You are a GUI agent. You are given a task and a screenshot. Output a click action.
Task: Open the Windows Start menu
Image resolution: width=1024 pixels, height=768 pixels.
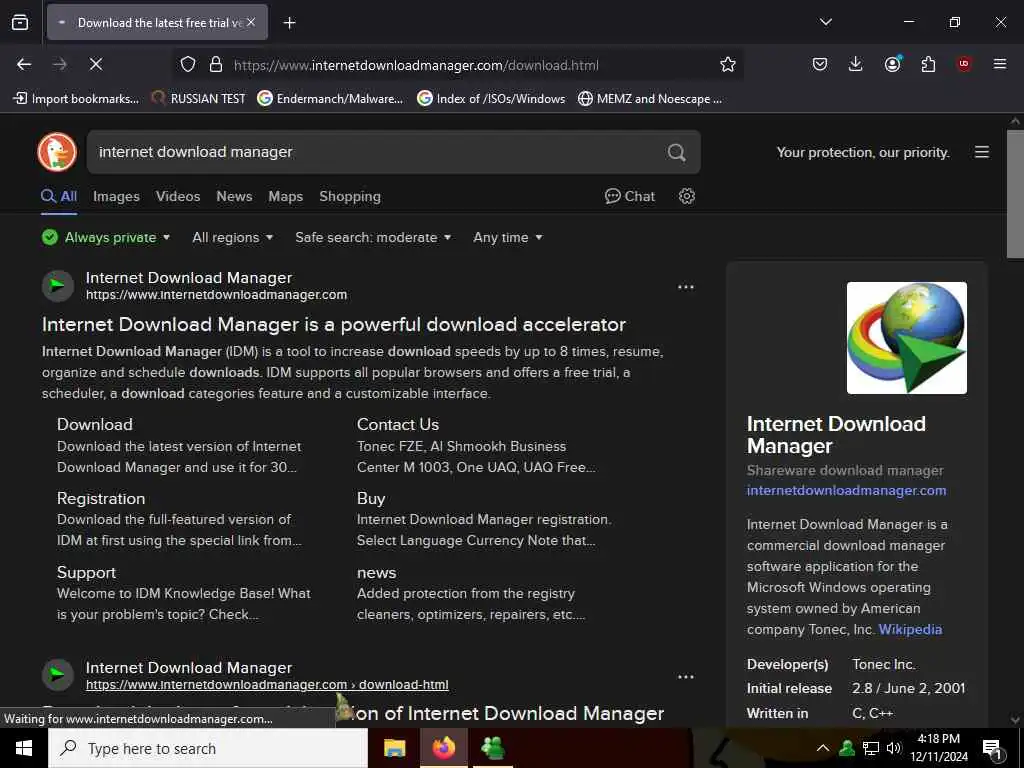[24, 748]
